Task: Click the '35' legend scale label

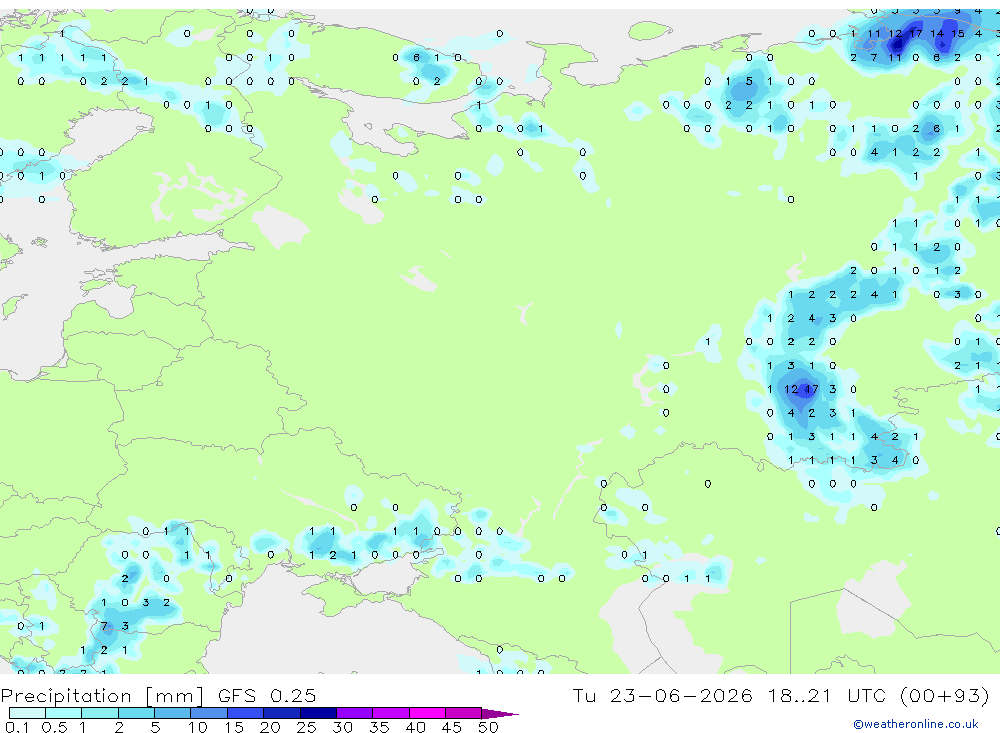Action: pos(379,727)
